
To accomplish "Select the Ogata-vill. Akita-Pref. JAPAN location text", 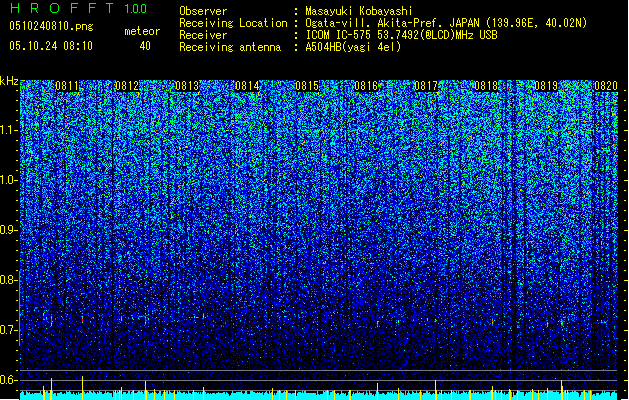I will 446,23.
